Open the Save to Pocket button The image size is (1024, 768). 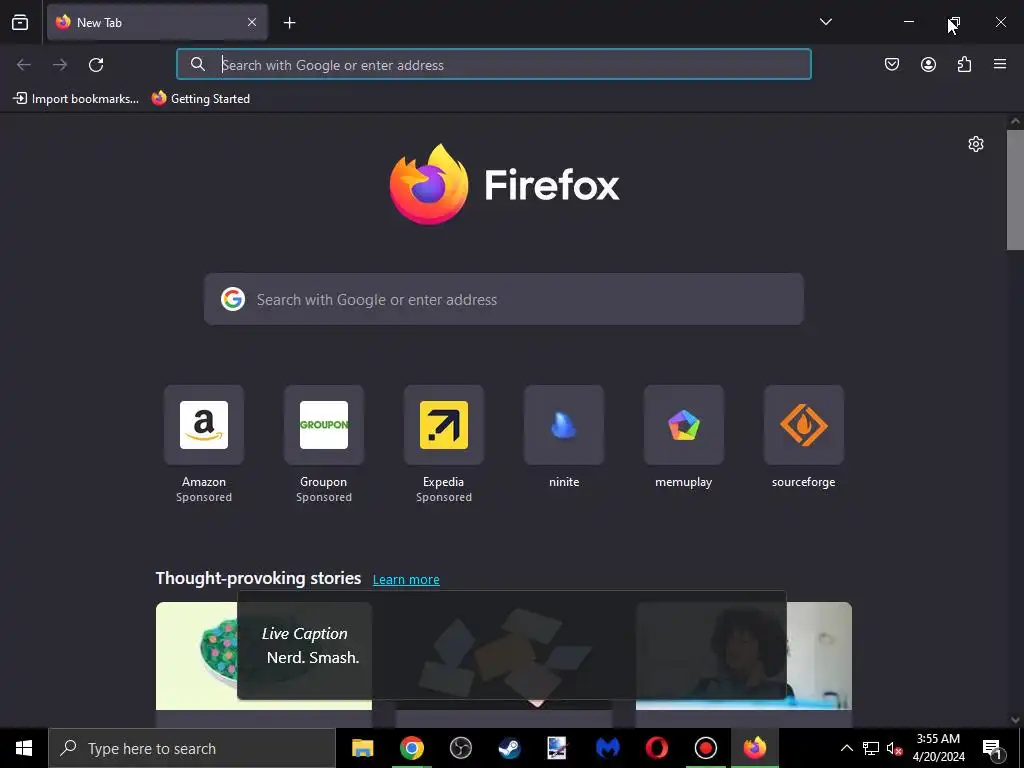[x=891, y=64]
